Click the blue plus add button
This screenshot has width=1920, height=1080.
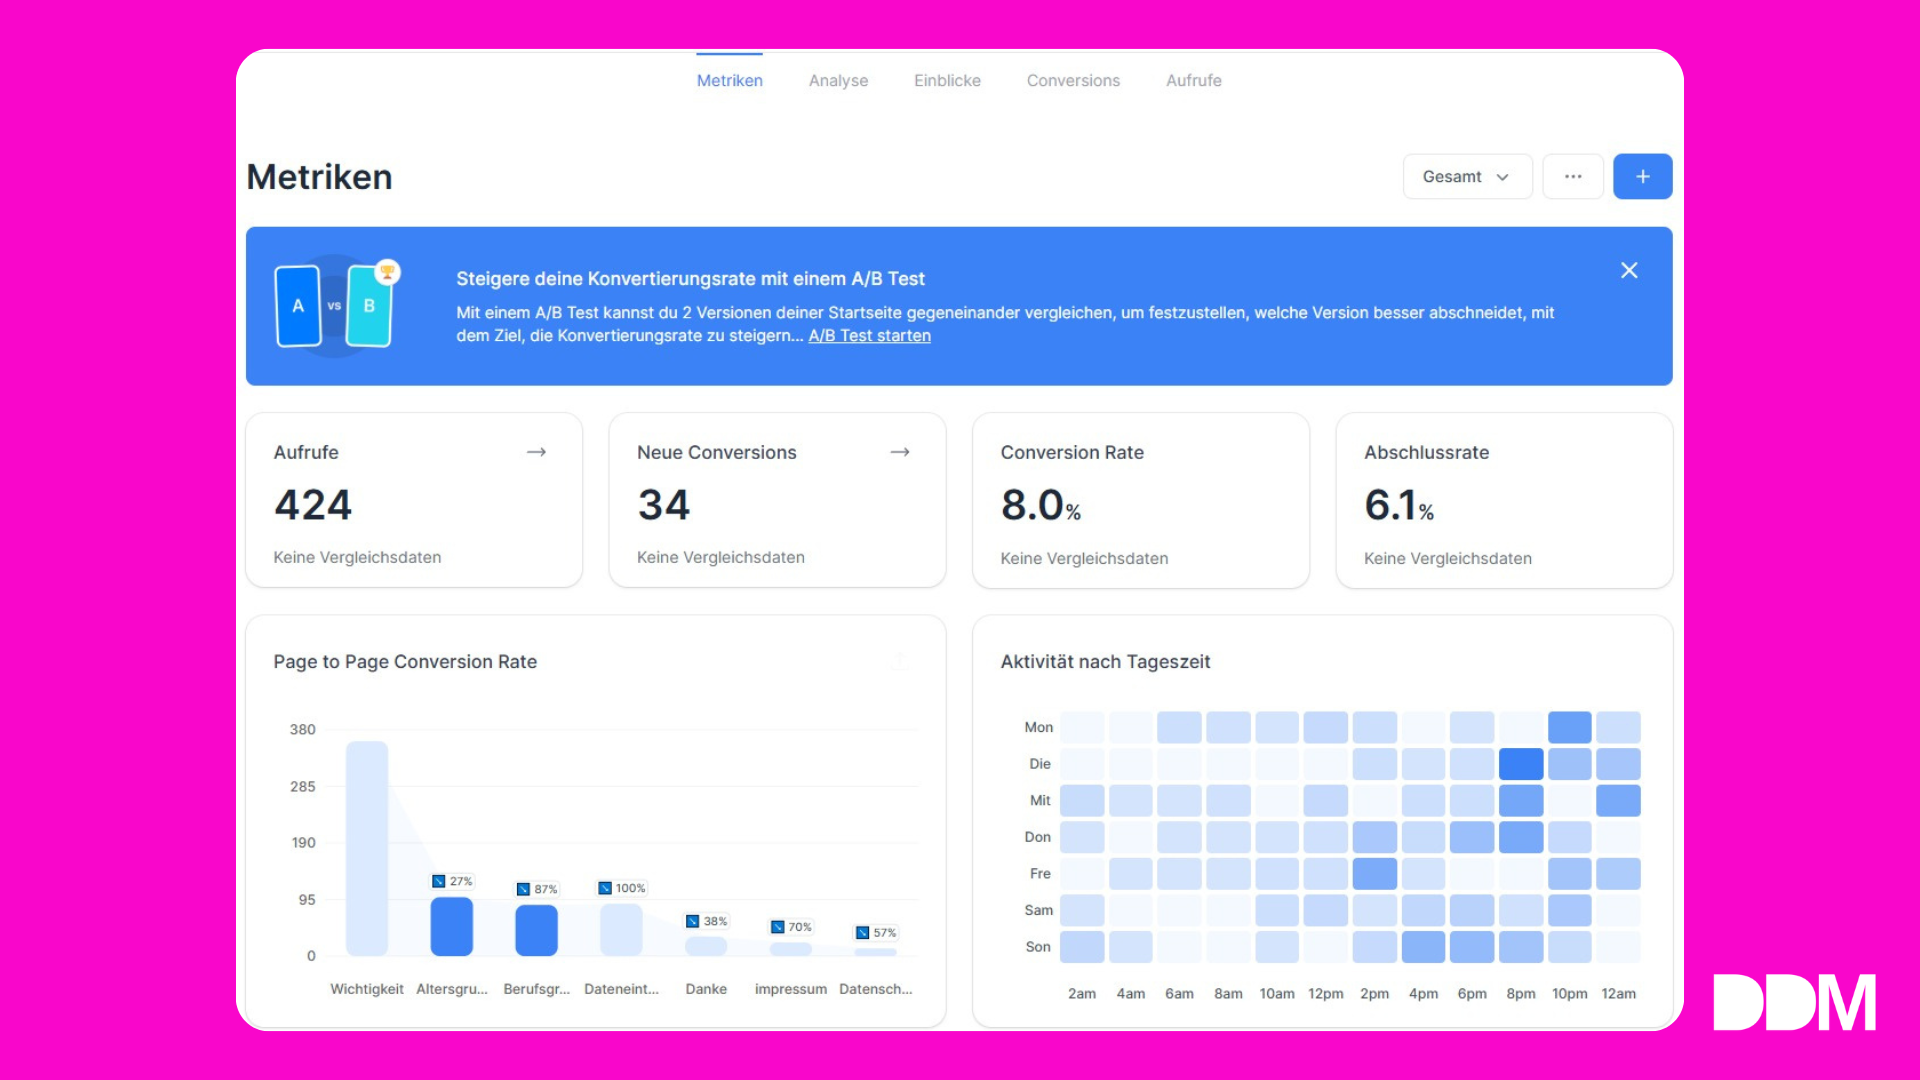tap(1642, 177)
